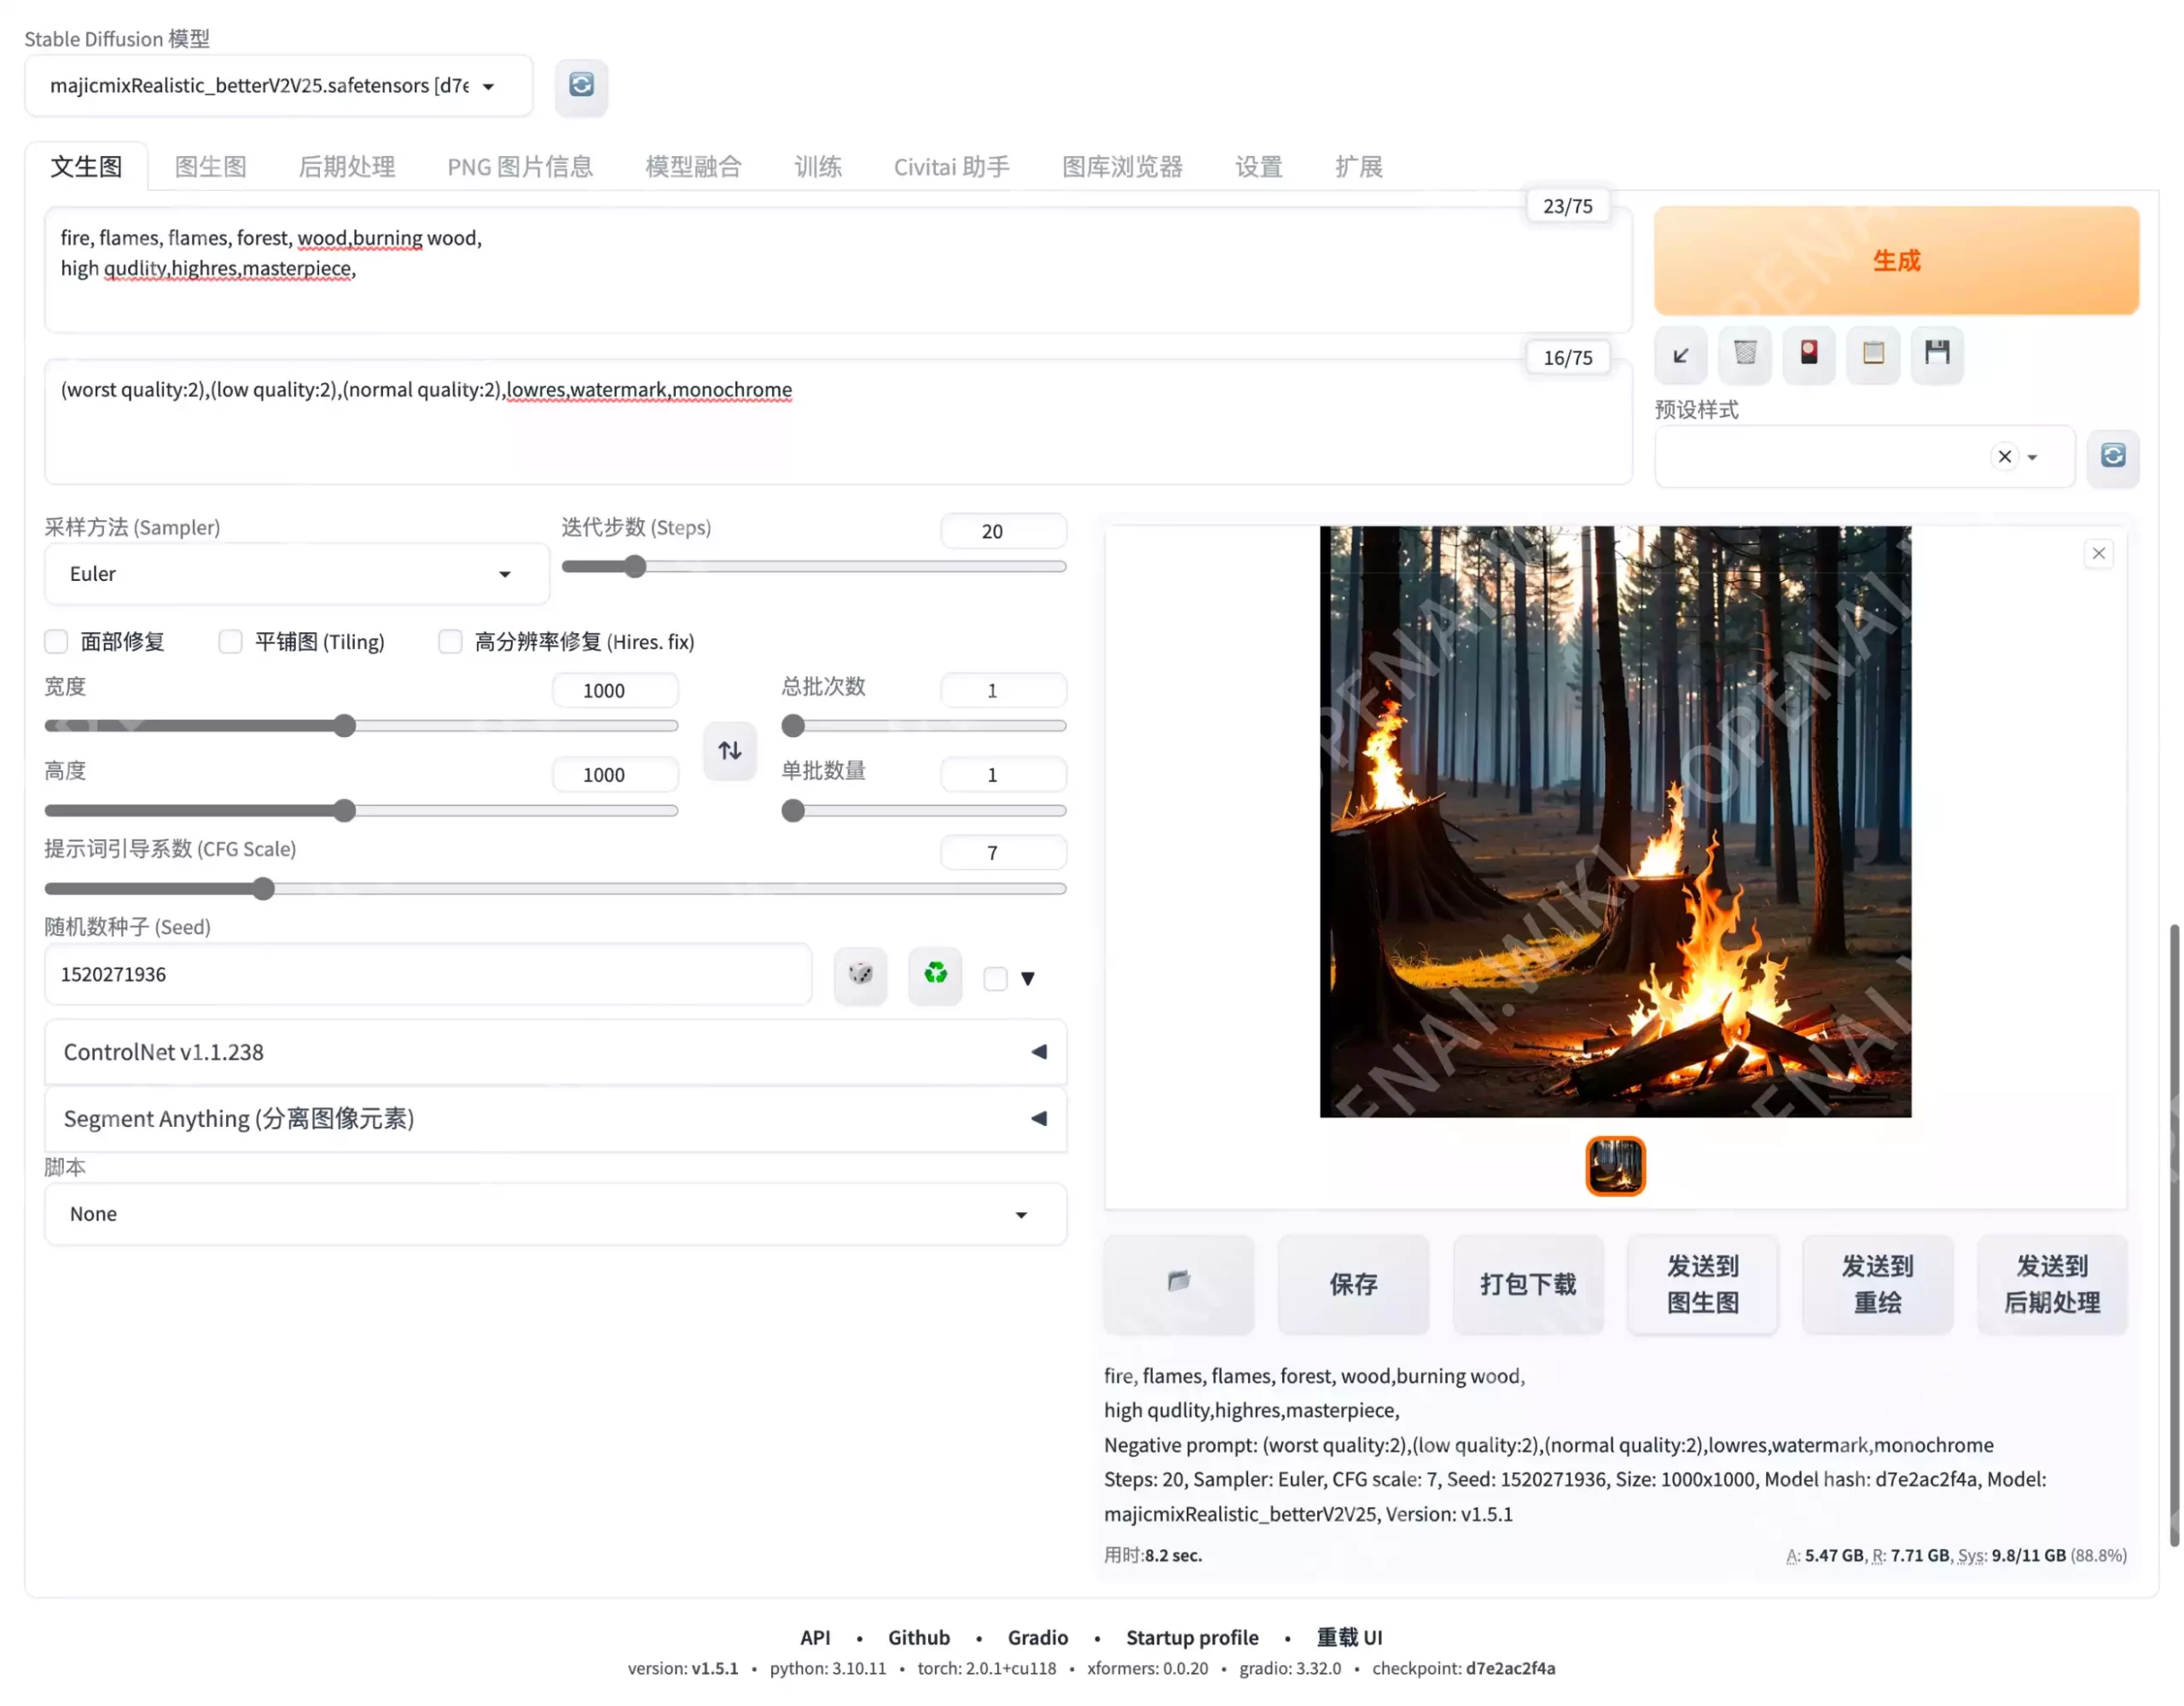Switch to the 图生图 tab
This screenshot has width=2184, height=1706.
(211, 167)
